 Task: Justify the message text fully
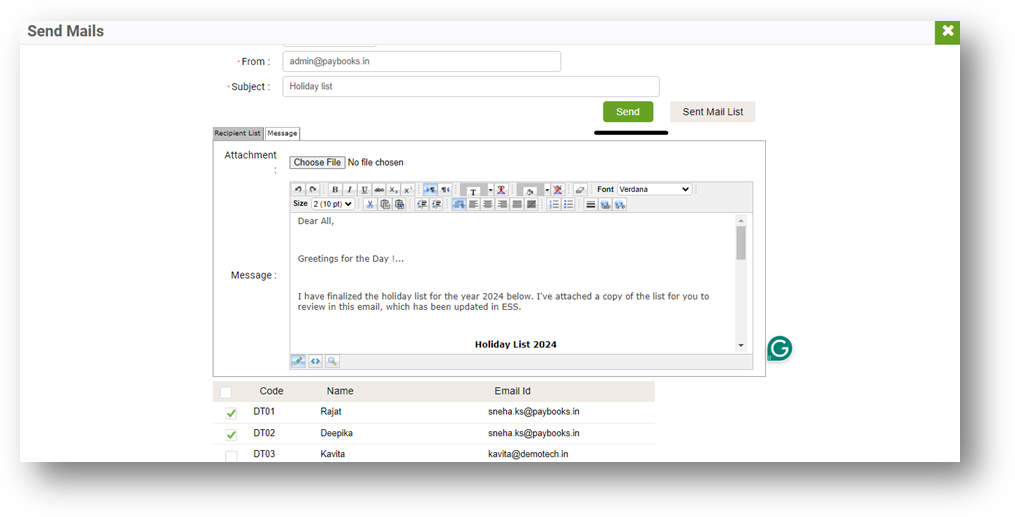[x=517, y=204]
